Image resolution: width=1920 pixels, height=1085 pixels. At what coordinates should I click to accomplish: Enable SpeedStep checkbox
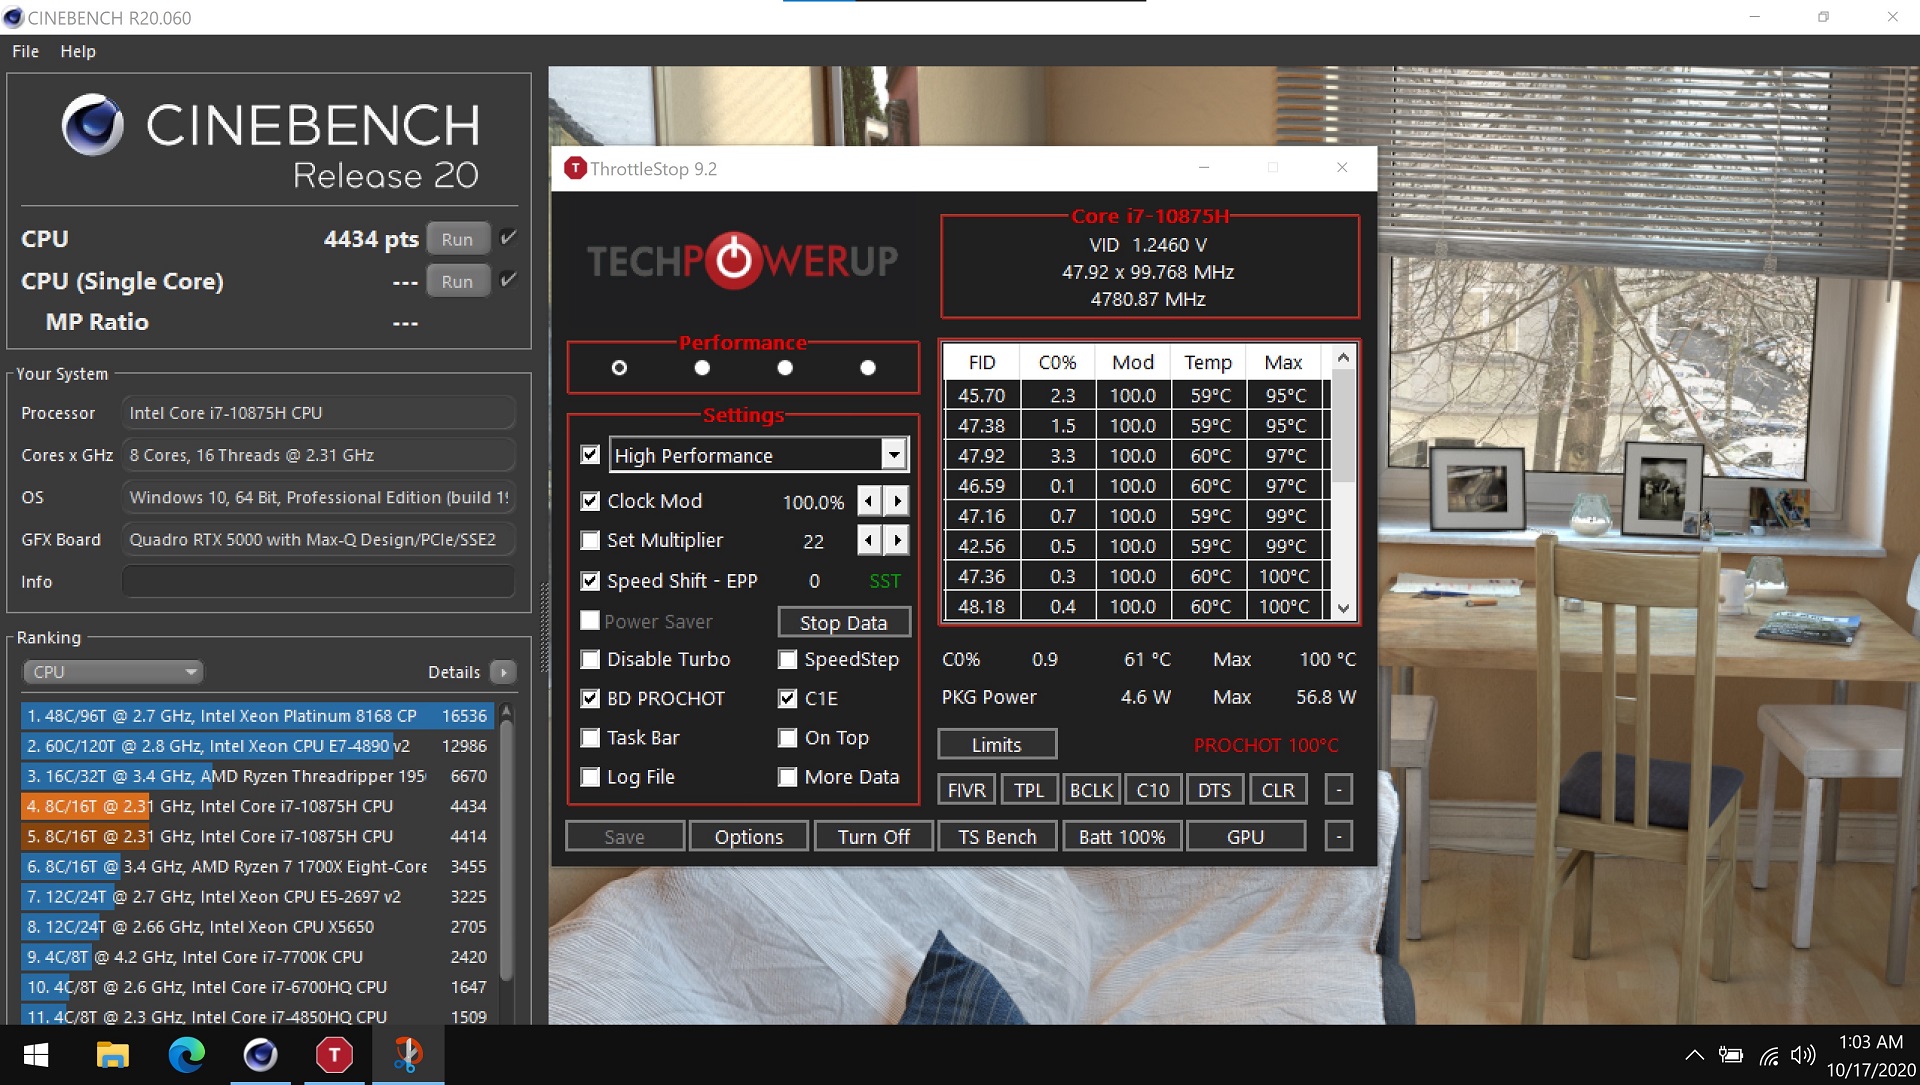[788, 659]
